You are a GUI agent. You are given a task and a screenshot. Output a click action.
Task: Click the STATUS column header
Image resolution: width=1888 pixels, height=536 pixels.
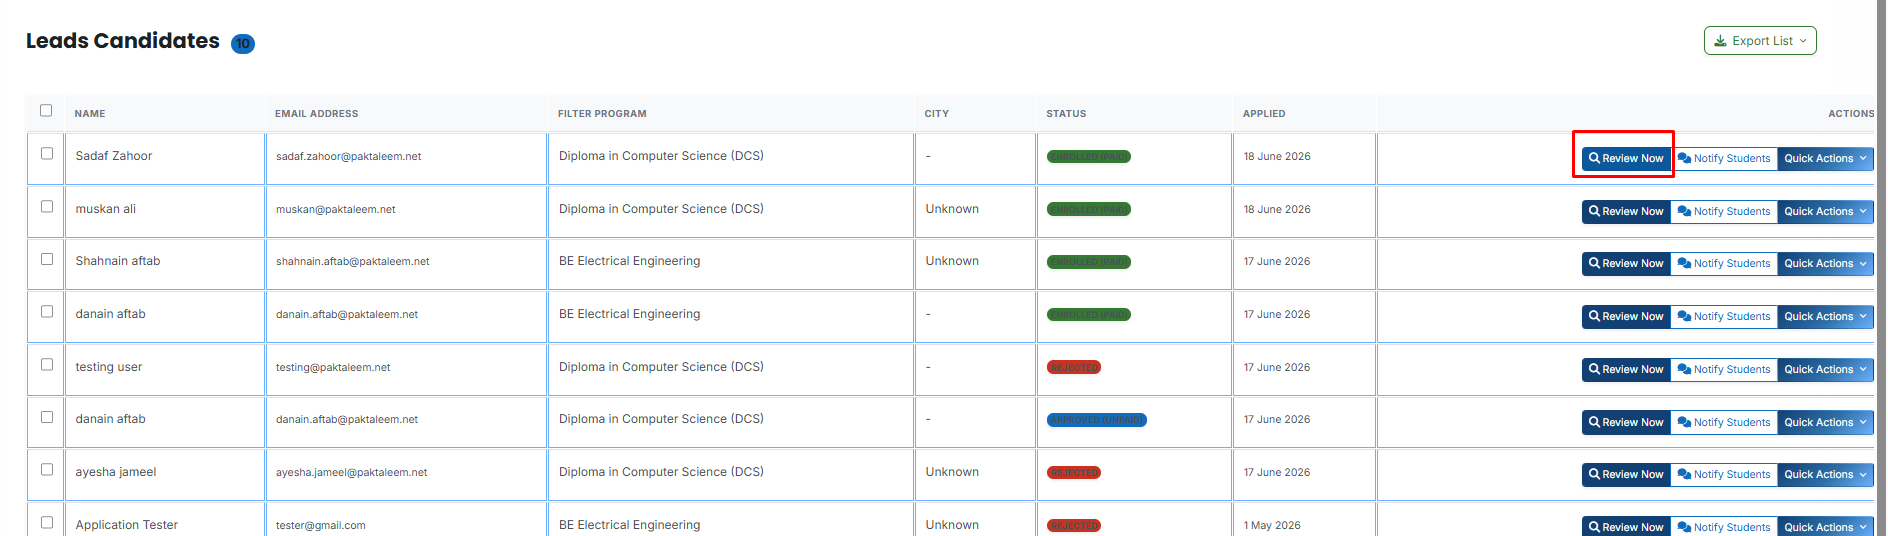pyautogui.click(x=1066, y=114)
